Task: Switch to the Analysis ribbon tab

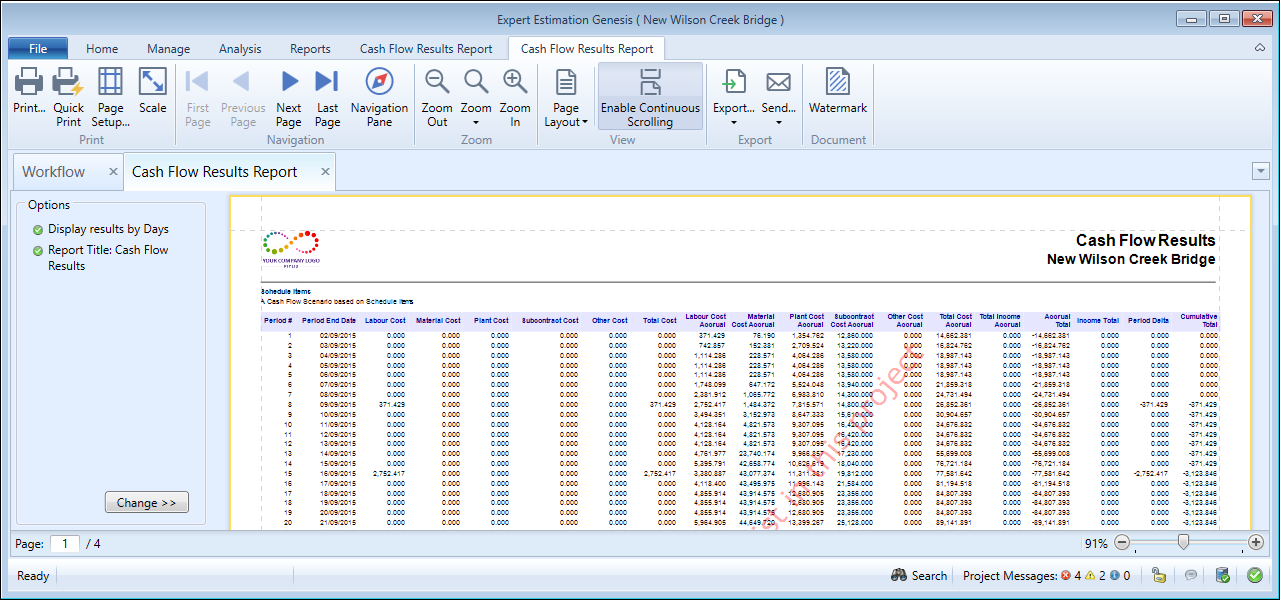Action: coord(240,48)
